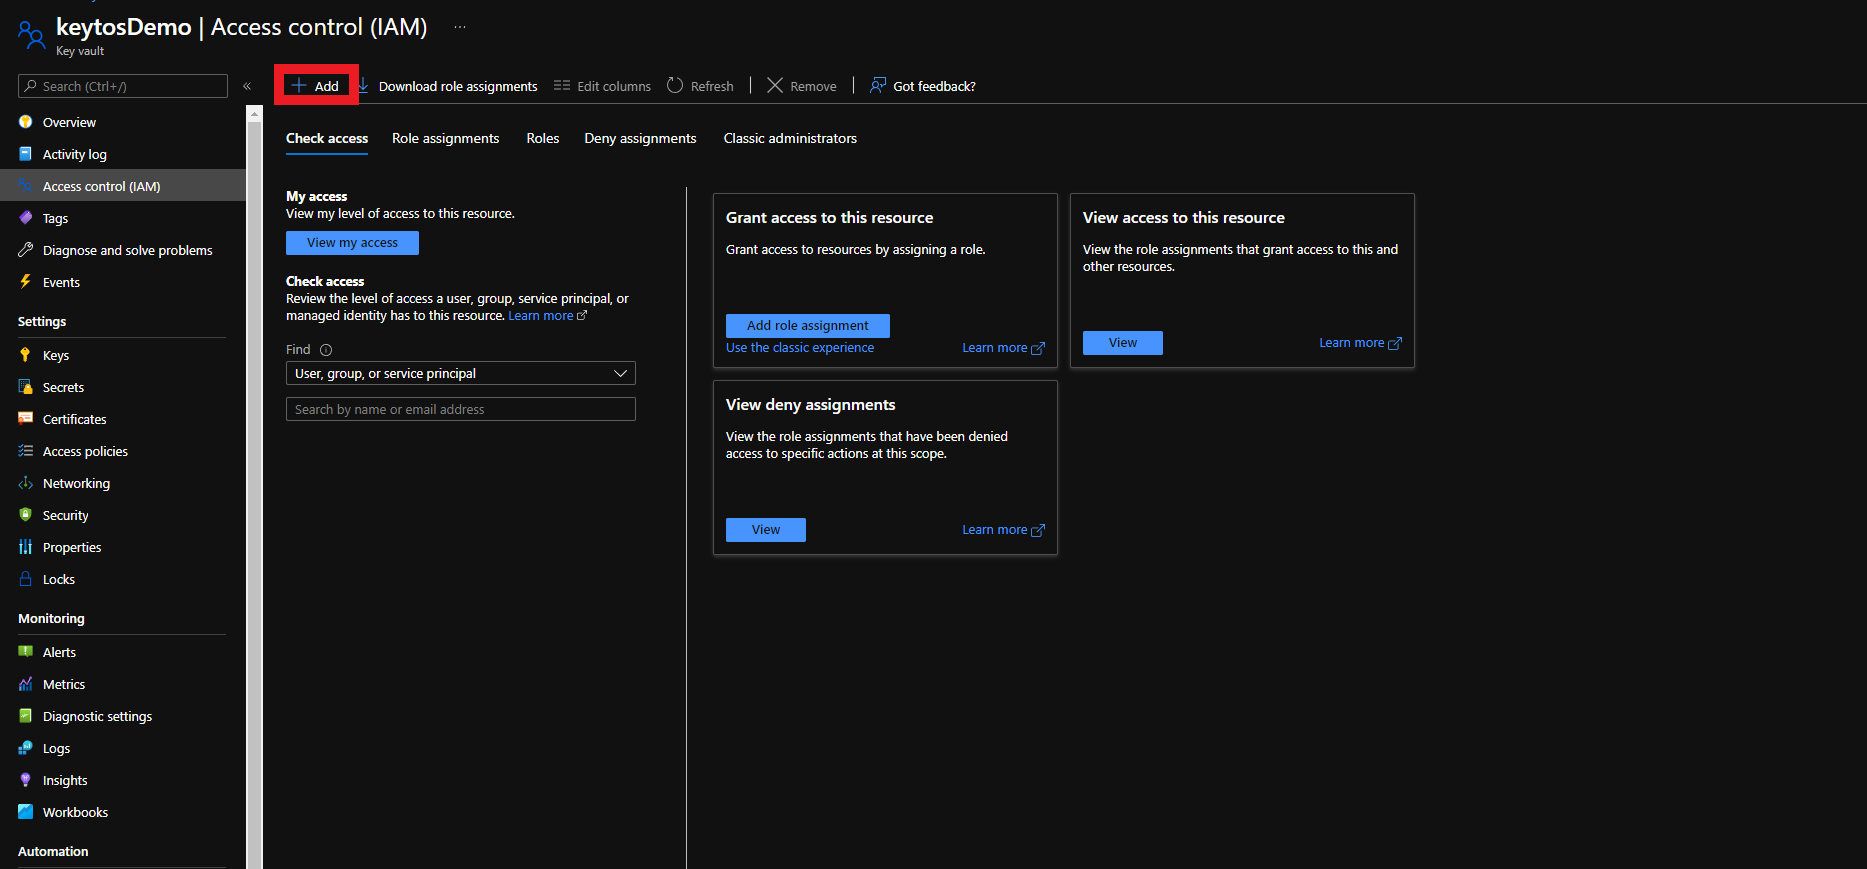1867x869 pixels.
Task: Switch to the Deny assignments tab
Action: pos(640,138)
